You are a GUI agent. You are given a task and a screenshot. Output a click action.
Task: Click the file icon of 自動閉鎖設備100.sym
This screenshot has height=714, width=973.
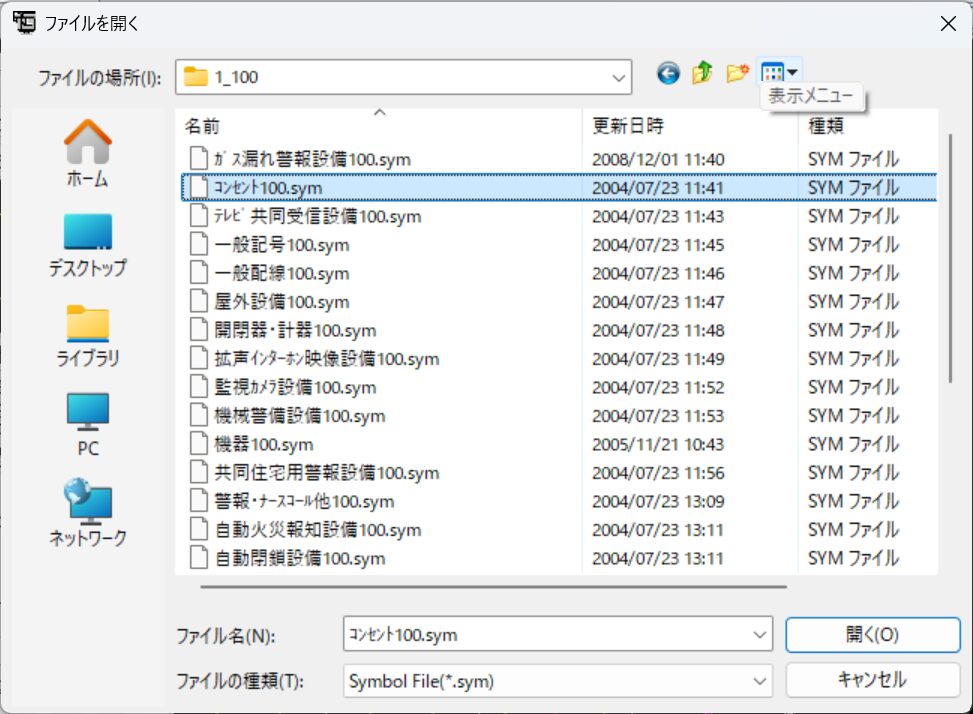tap(199, 558)
